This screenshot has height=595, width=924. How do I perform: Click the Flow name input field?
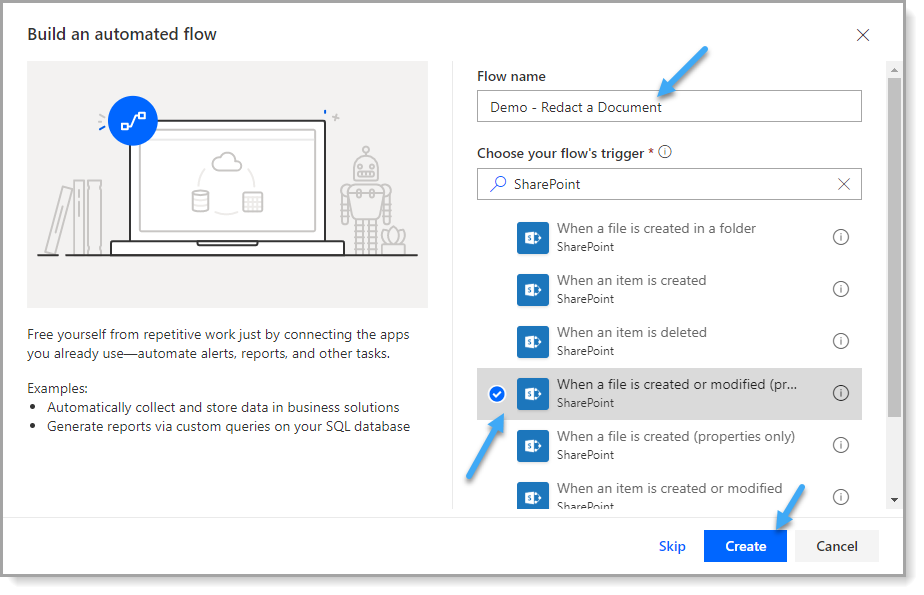(x=669, y=107)
